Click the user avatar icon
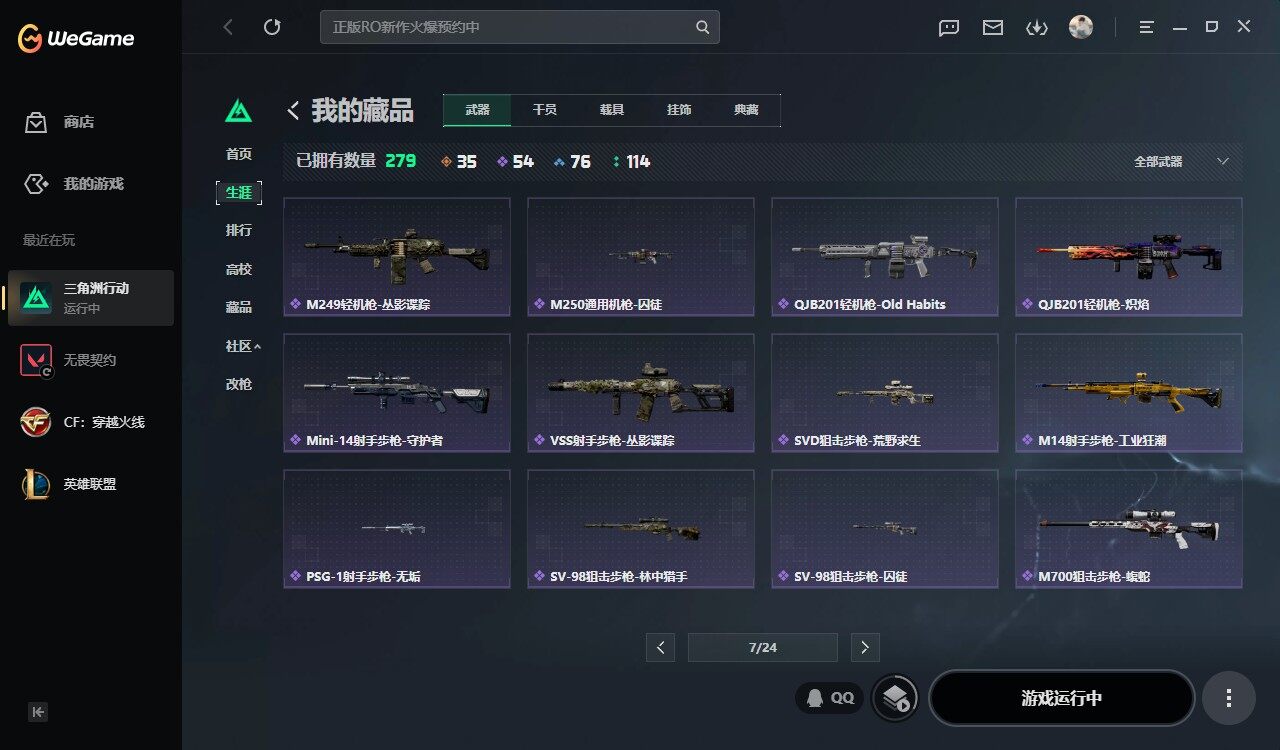This screenshot has height=750, width=1280. pyautogui.click(x=1081, y=27)
